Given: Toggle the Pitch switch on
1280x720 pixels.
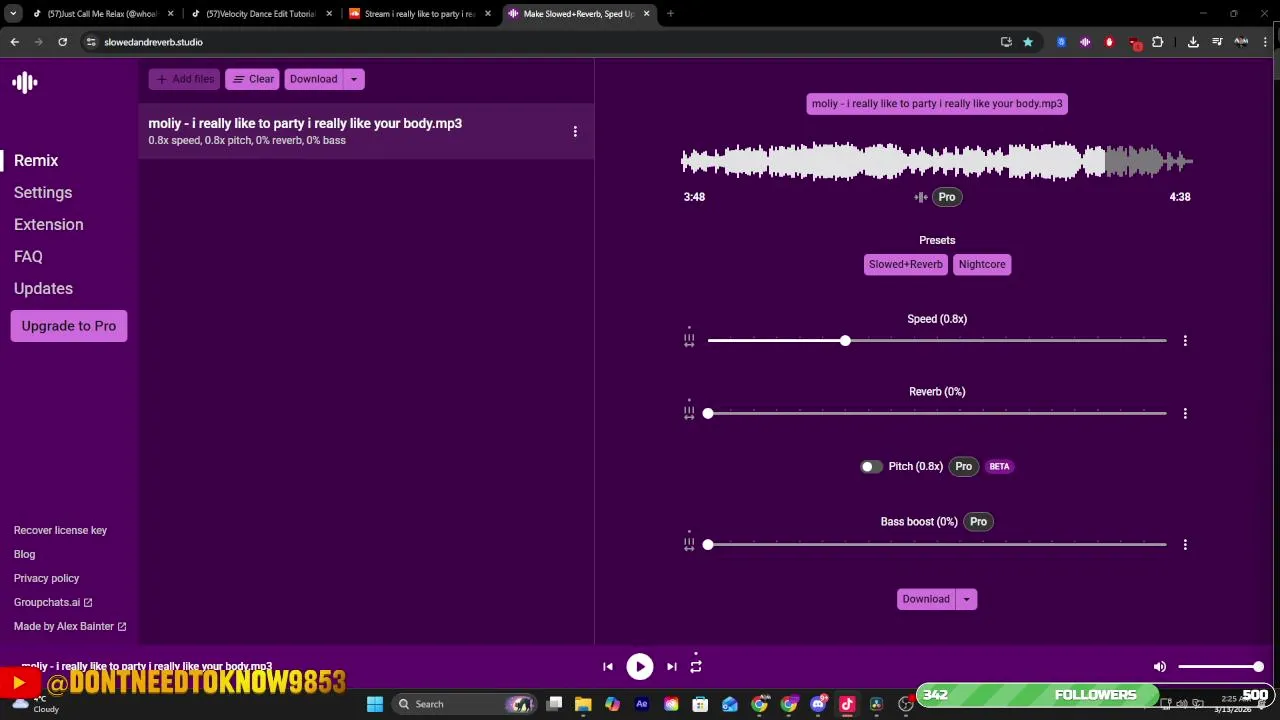Looking at the screenshot, I should click(x=871, y=467).
